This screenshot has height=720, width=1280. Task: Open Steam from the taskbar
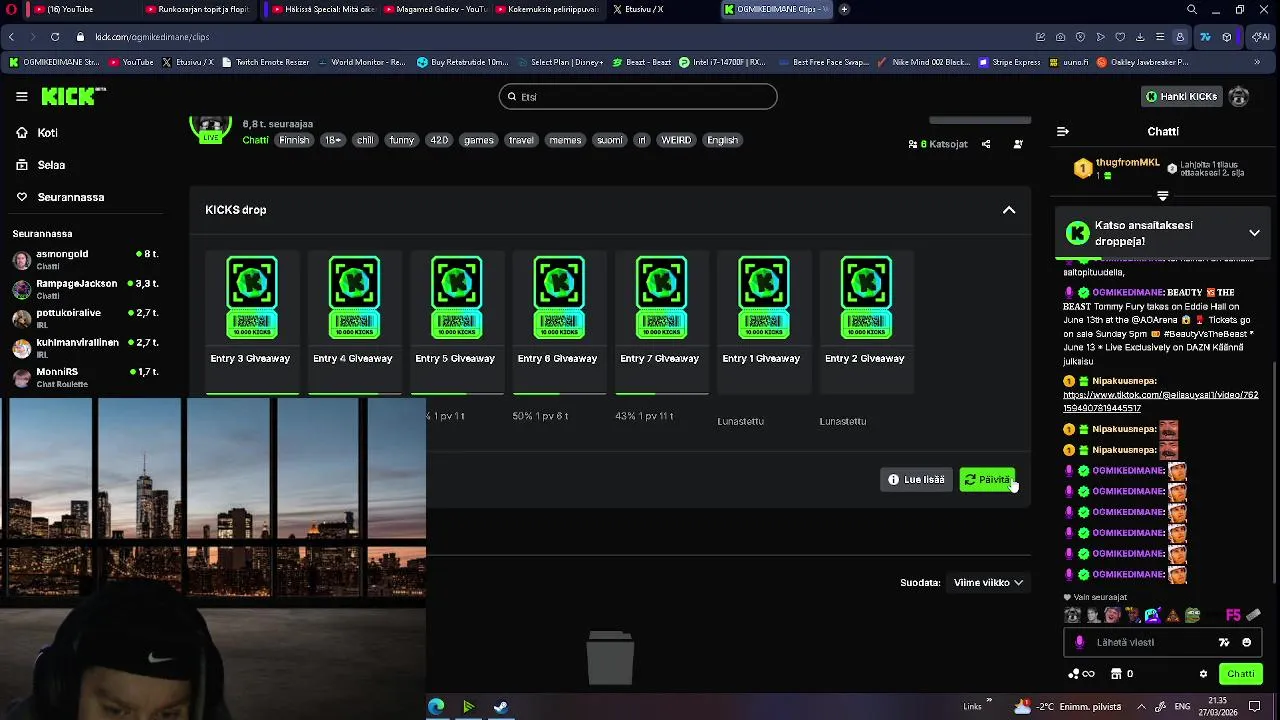click(501, 707)
